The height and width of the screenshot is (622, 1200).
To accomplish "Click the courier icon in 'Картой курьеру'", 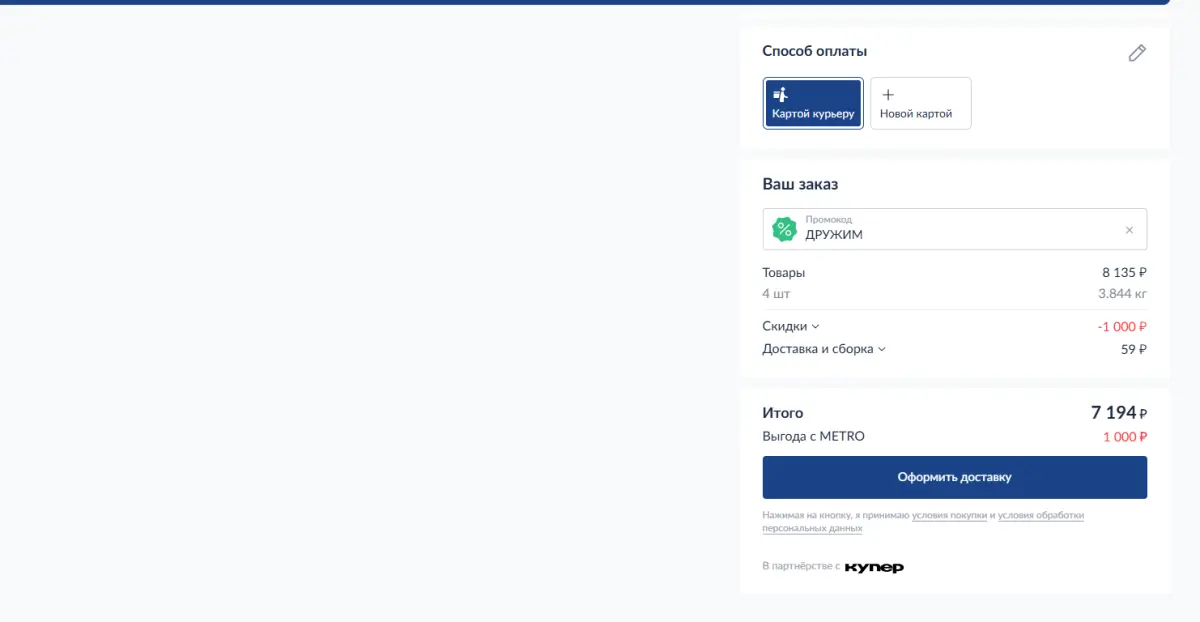I will [x=781, y=95].
